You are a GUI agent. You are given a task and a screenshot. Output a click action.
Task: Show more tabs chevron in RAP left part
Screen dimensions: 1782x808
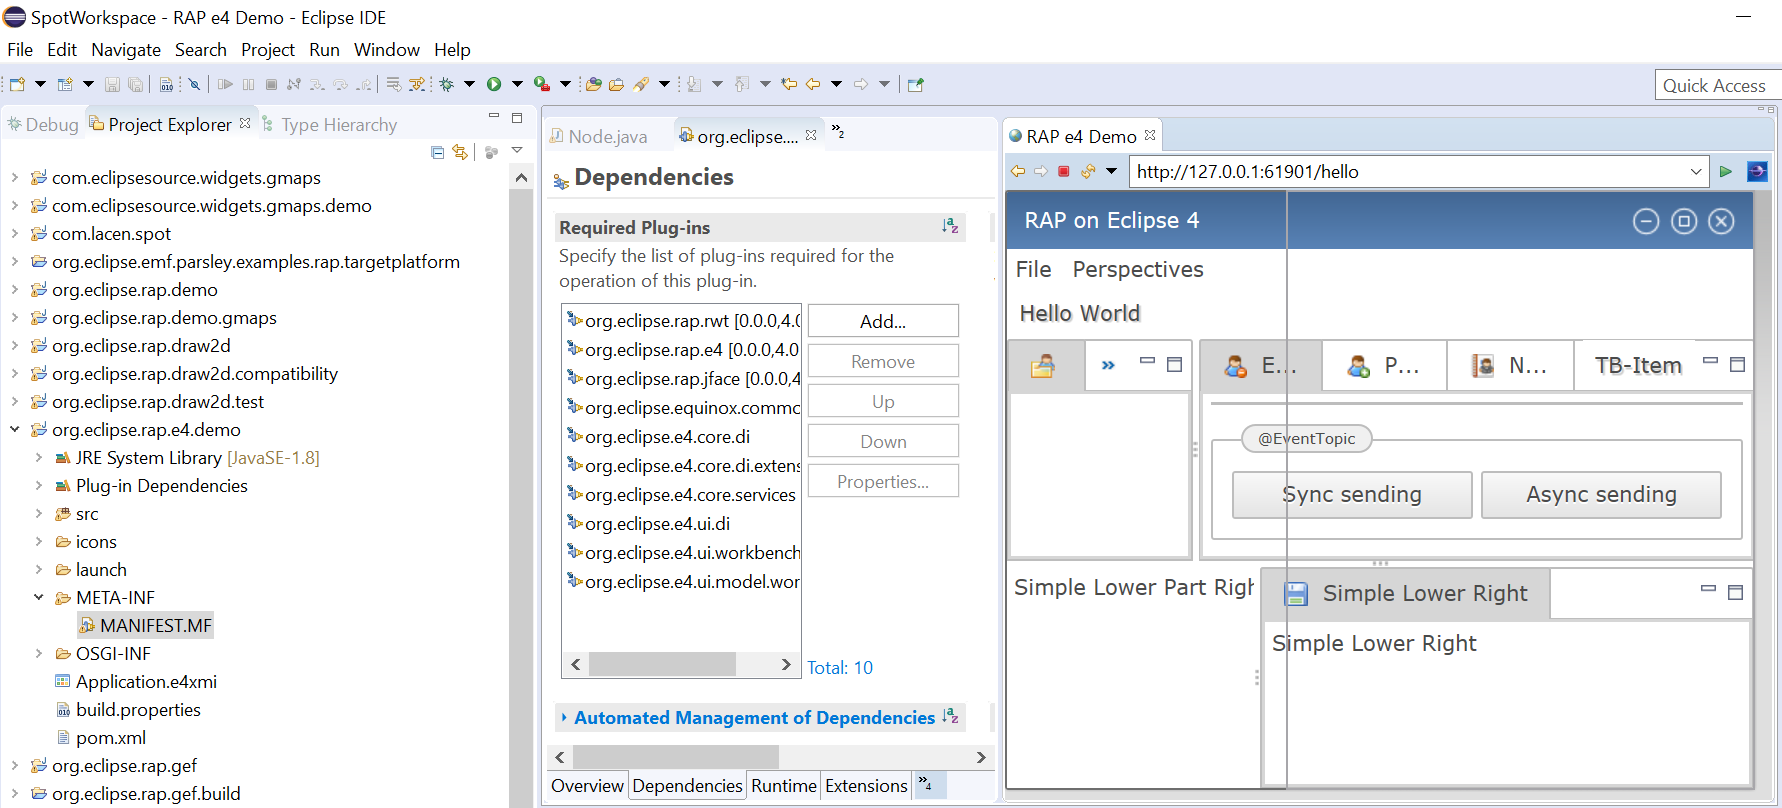1108,365
